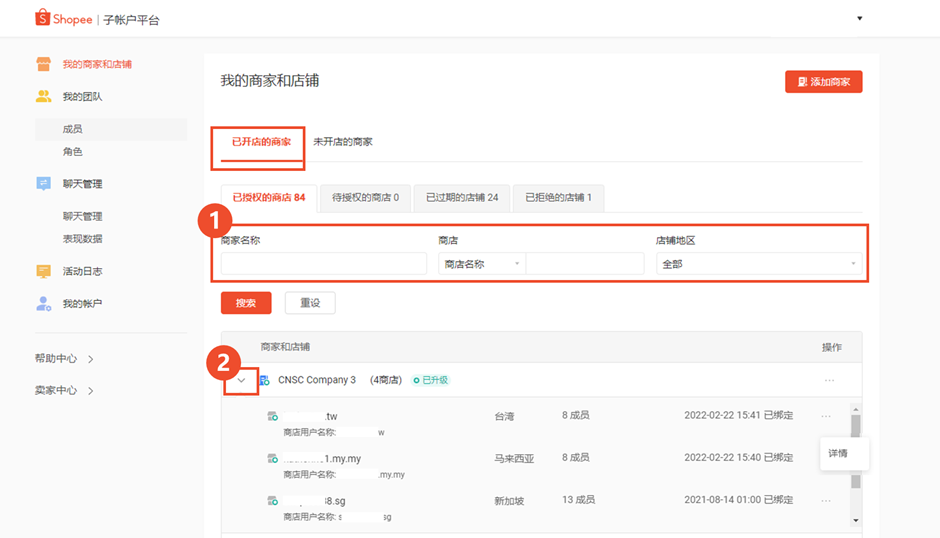Open the 店铺地区 region dropdown

tap(758, 264)
